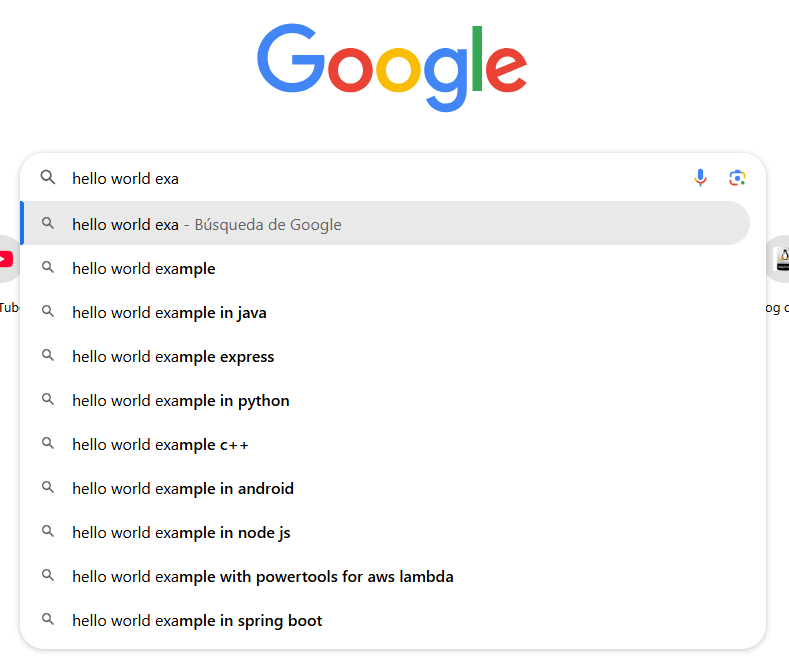This screenshot has width=789, height=667.
Task: Click the partially visible right shortcut thumbnail
Action: click(x=781, y=260)
